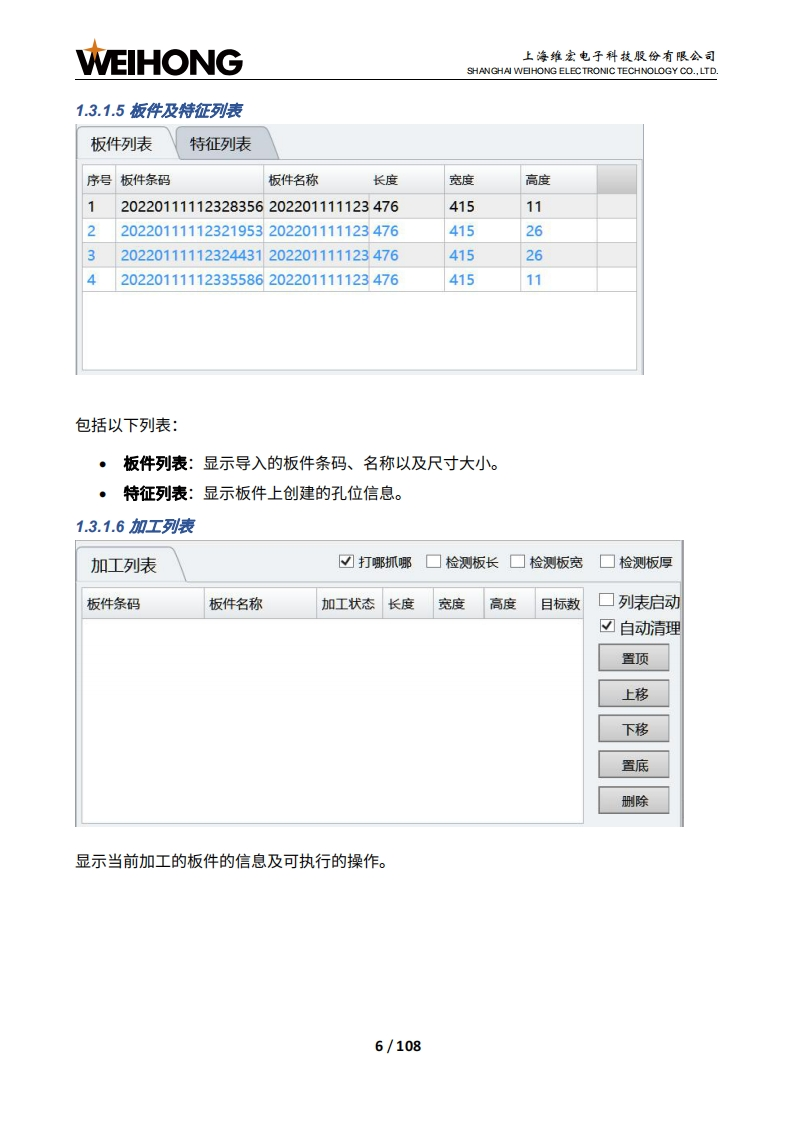Image resolution: width=793 pixels, height=1122 pixels.
Task: Check the 检测板厚 option
Action: tap(606, 562)
